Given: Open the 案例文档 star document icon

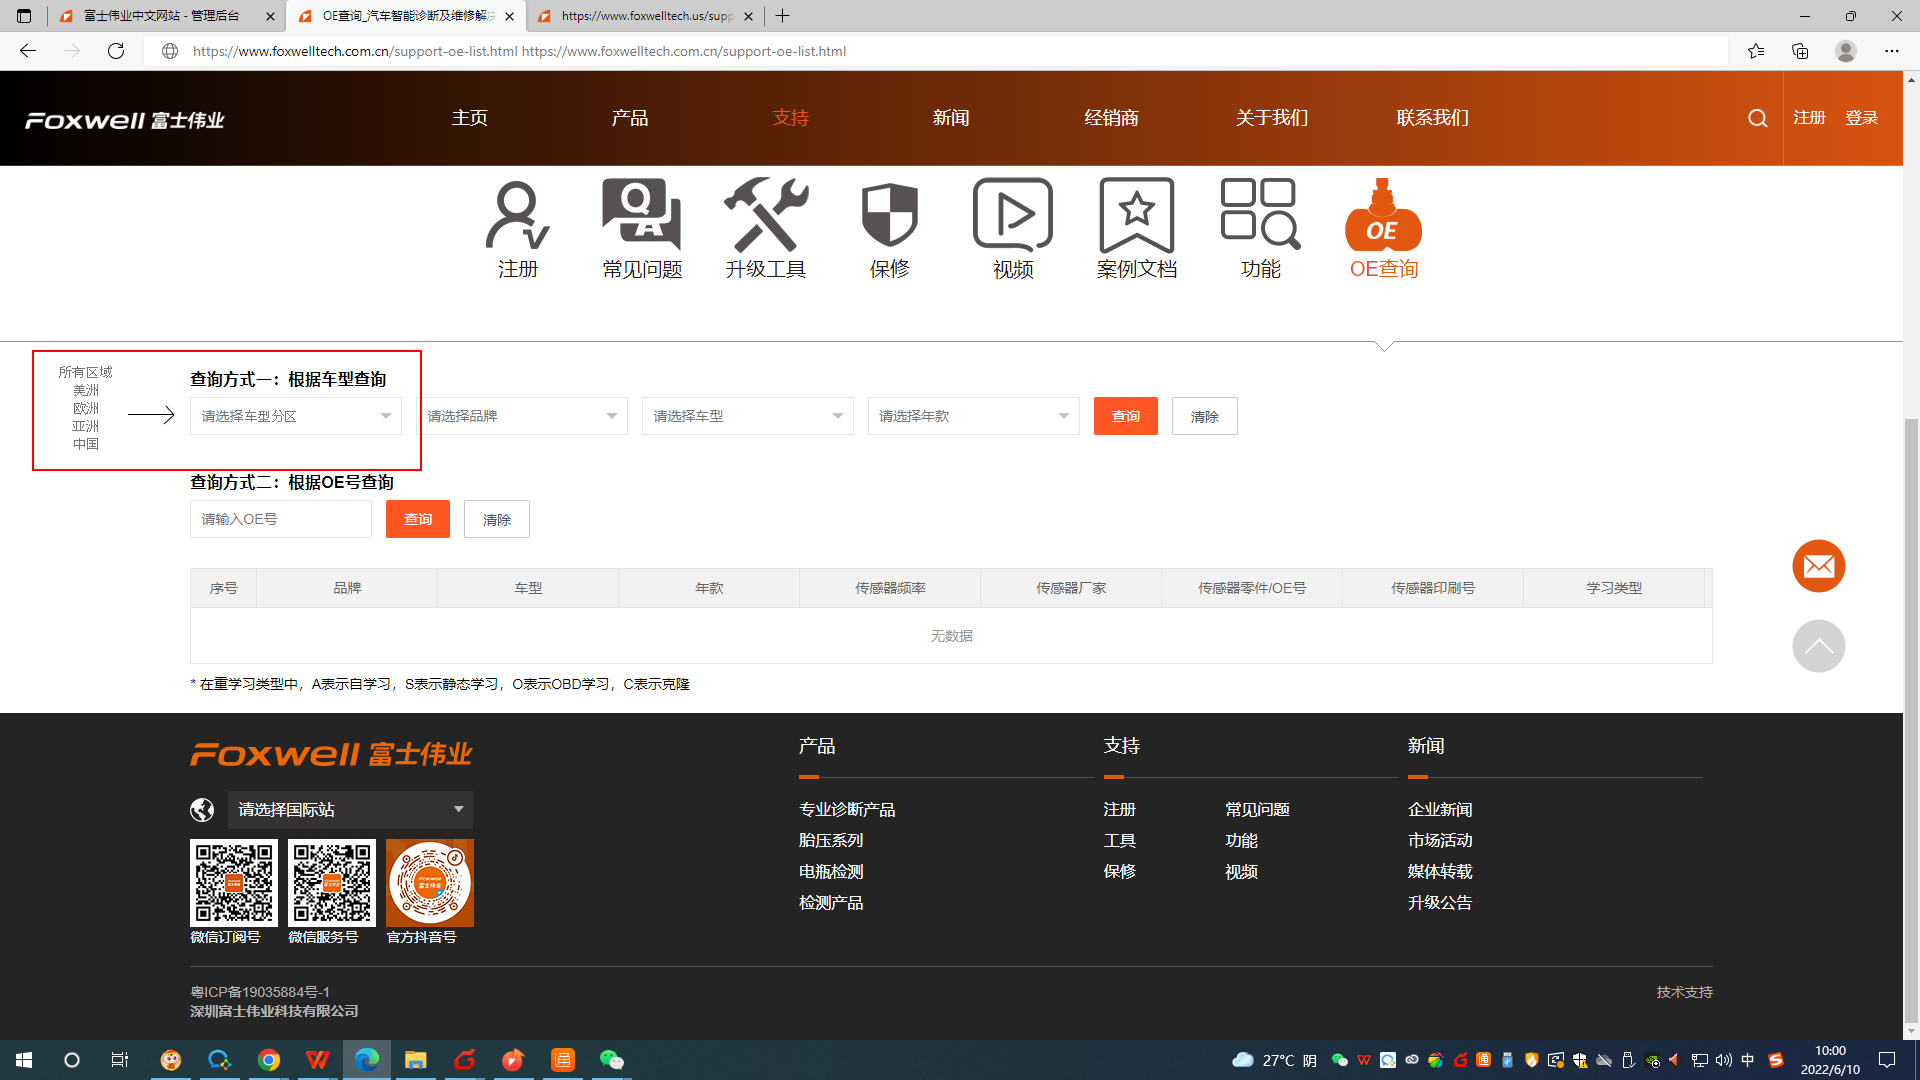Looking at the screenshot, I should coord(1136,216).
